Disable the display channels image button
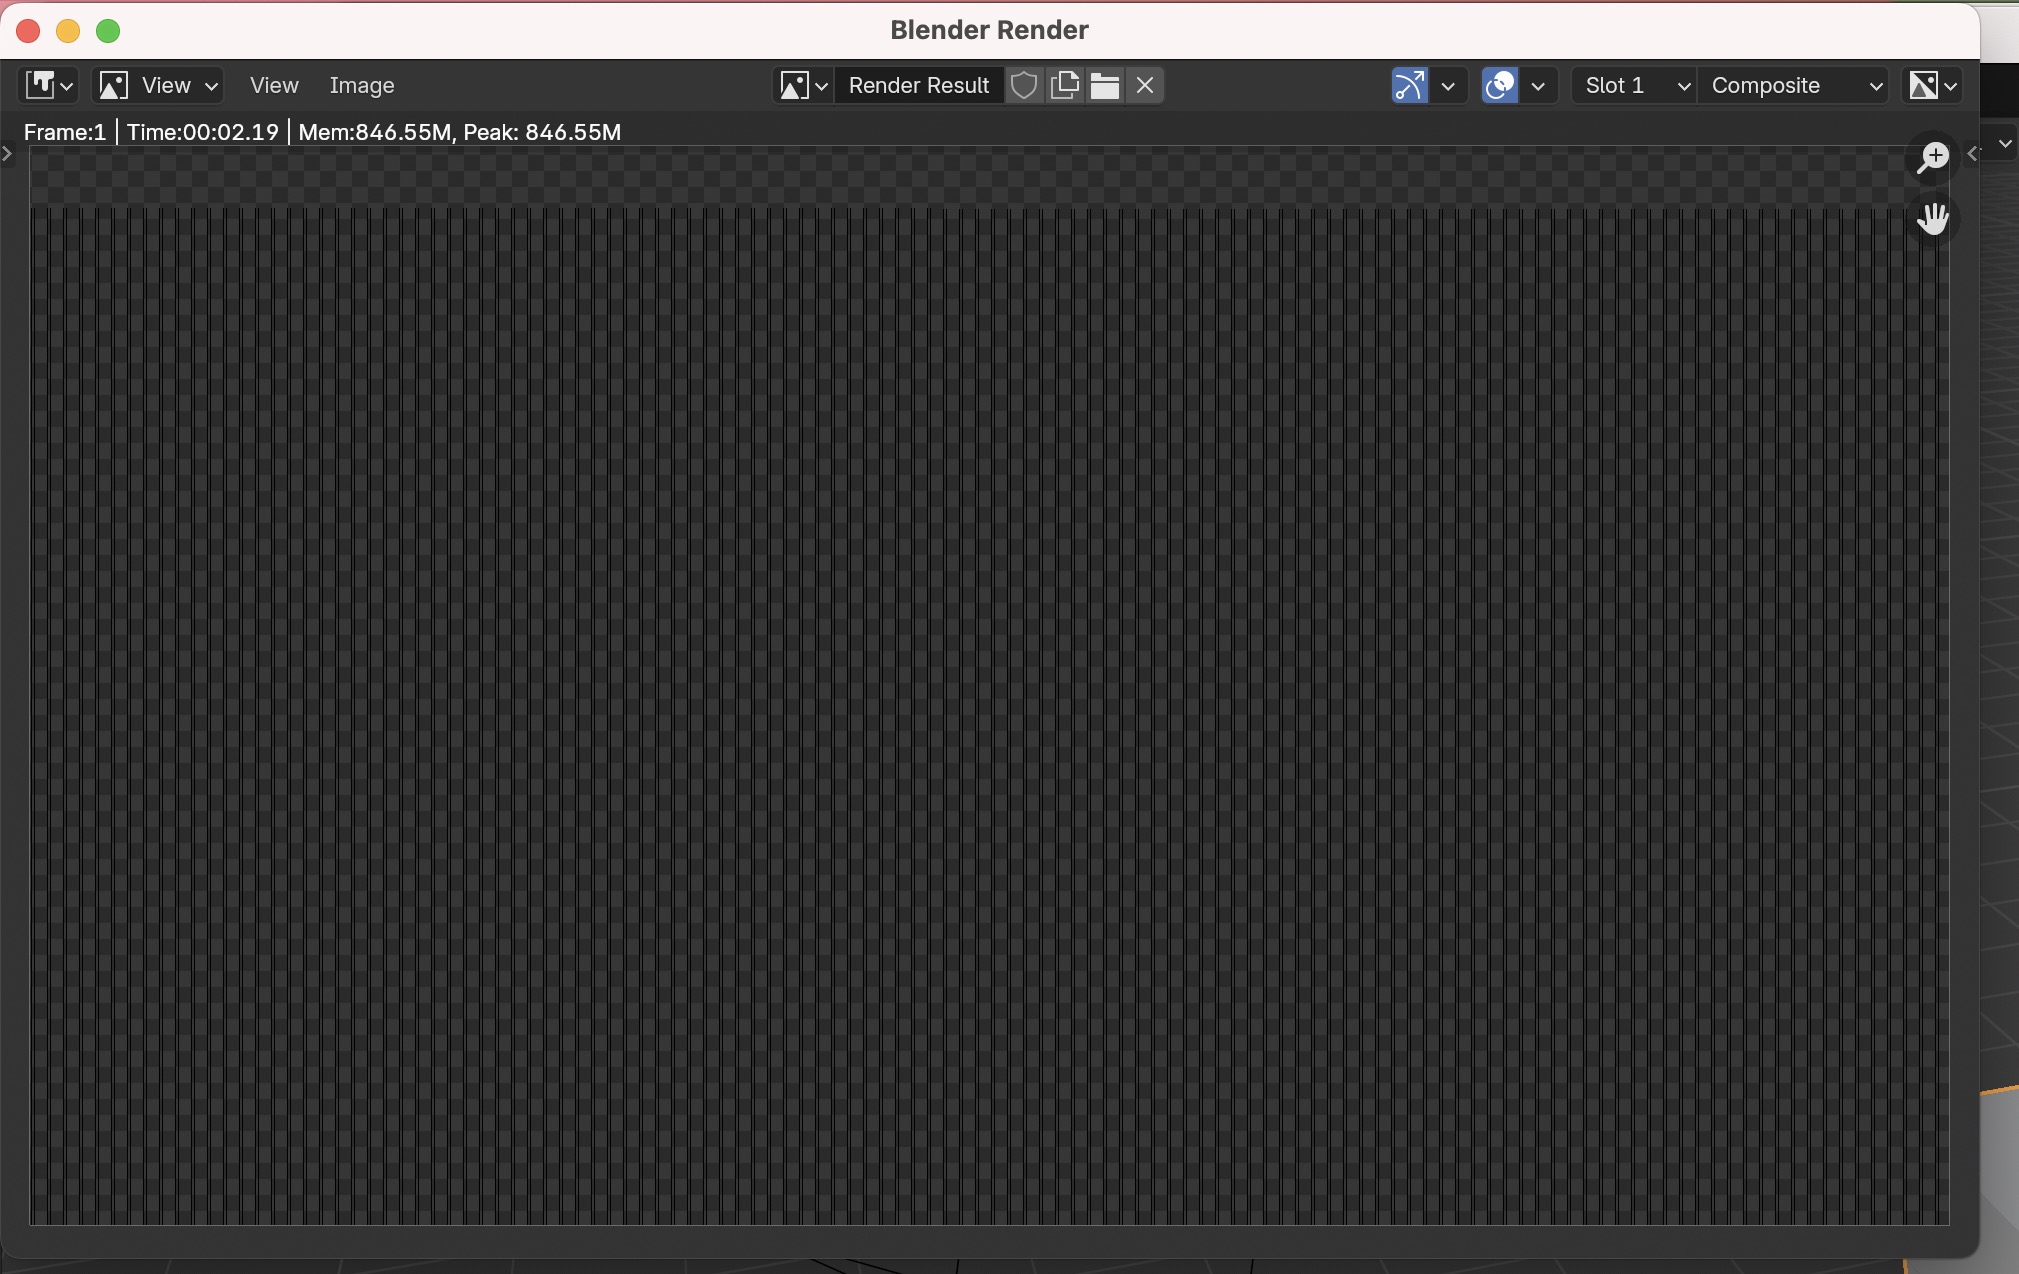This screenshot has width=2019, height=1274. (1925, 86)
